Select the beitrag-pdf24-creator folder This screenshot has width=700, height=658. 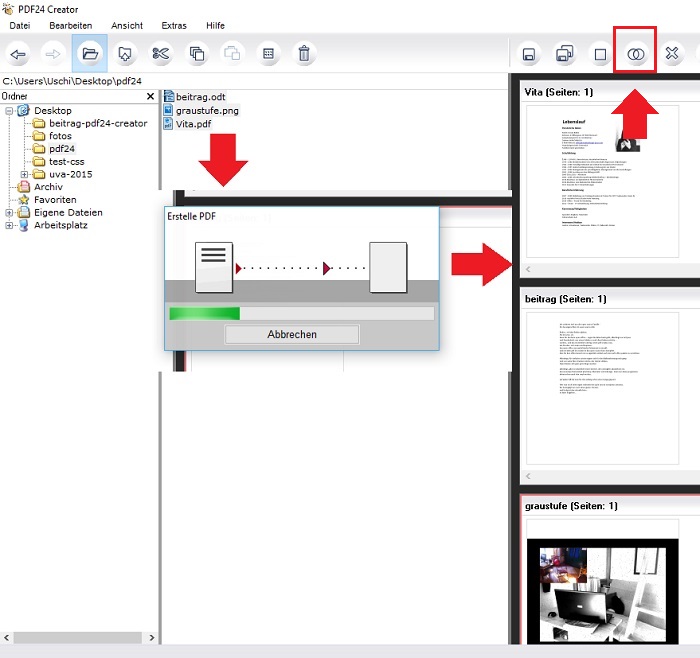coord(98,123)
